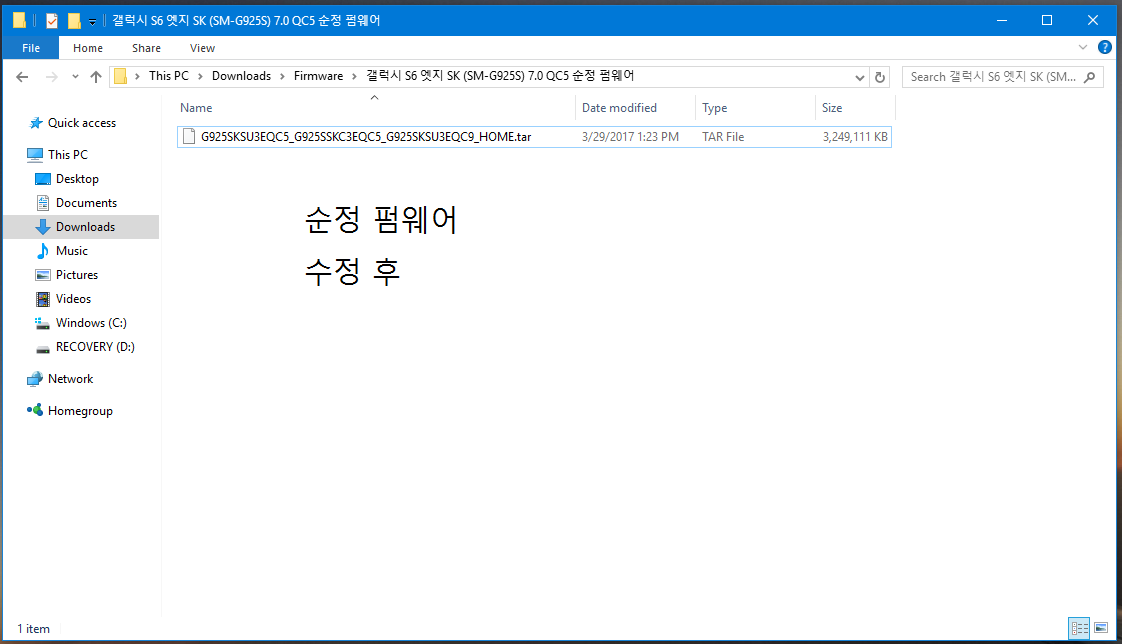
Task: Open the Share ribbon tab
Action: pos(146,48)
